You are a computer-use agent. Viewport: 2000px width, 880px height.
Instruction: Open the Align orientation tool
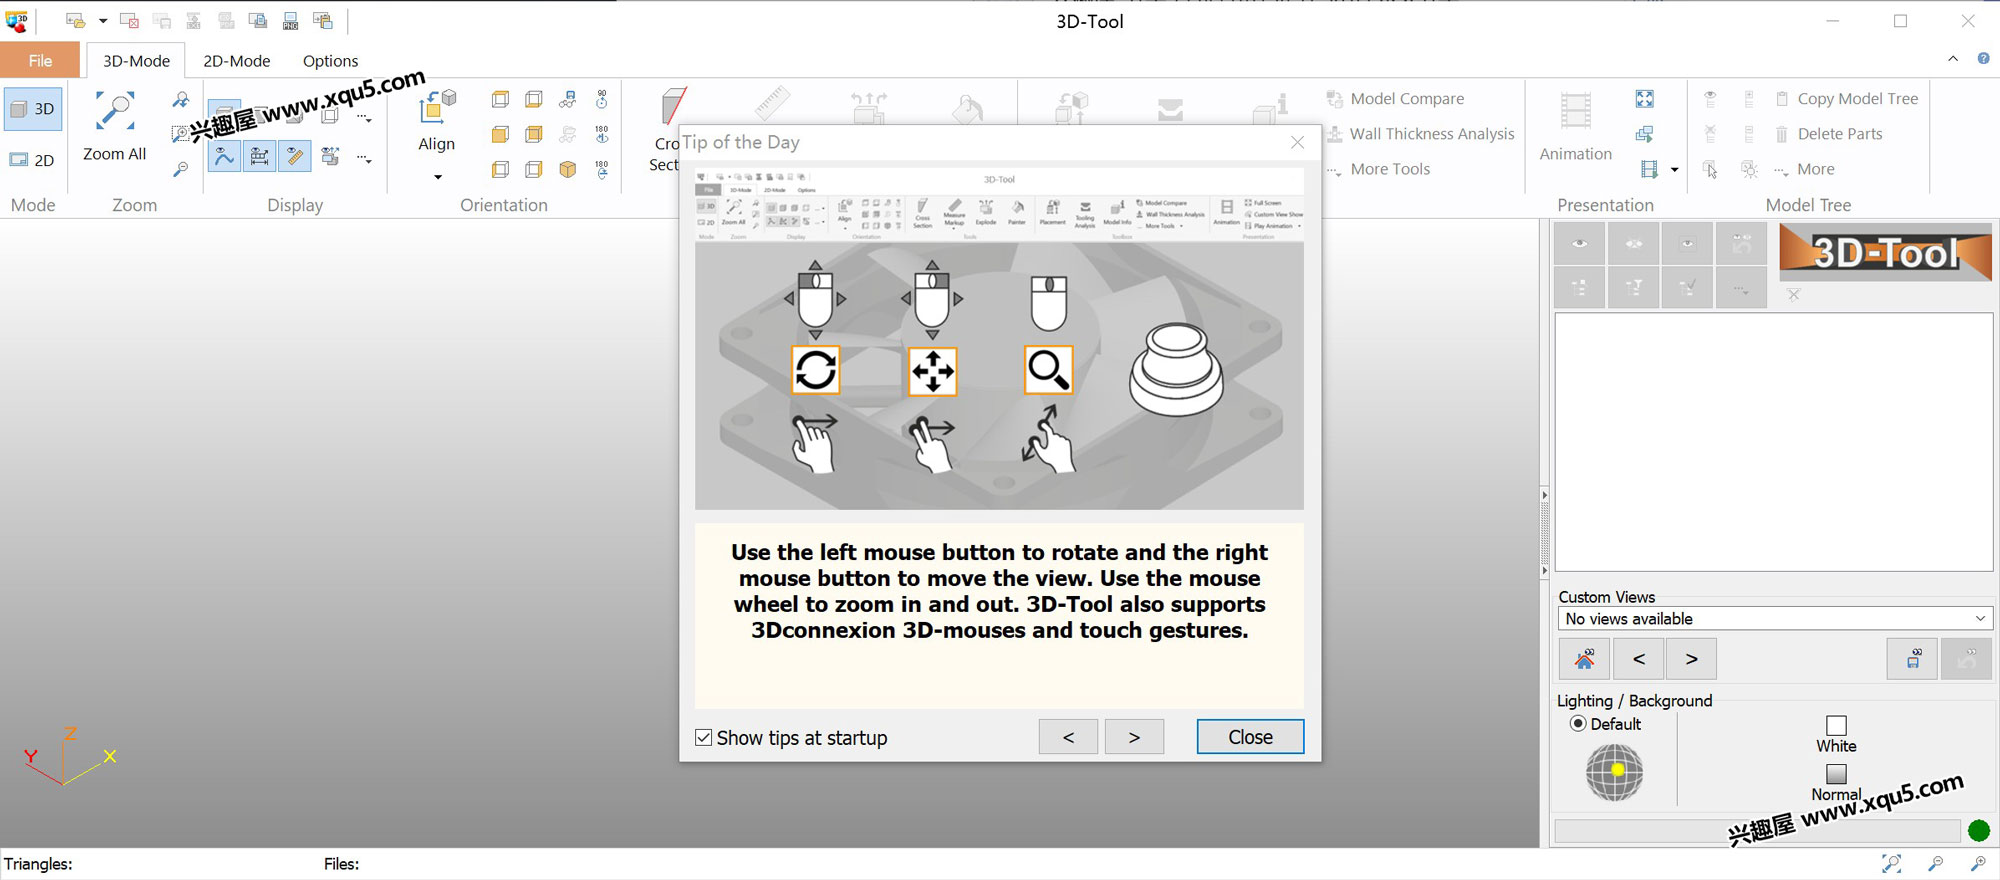coord(437,122)
